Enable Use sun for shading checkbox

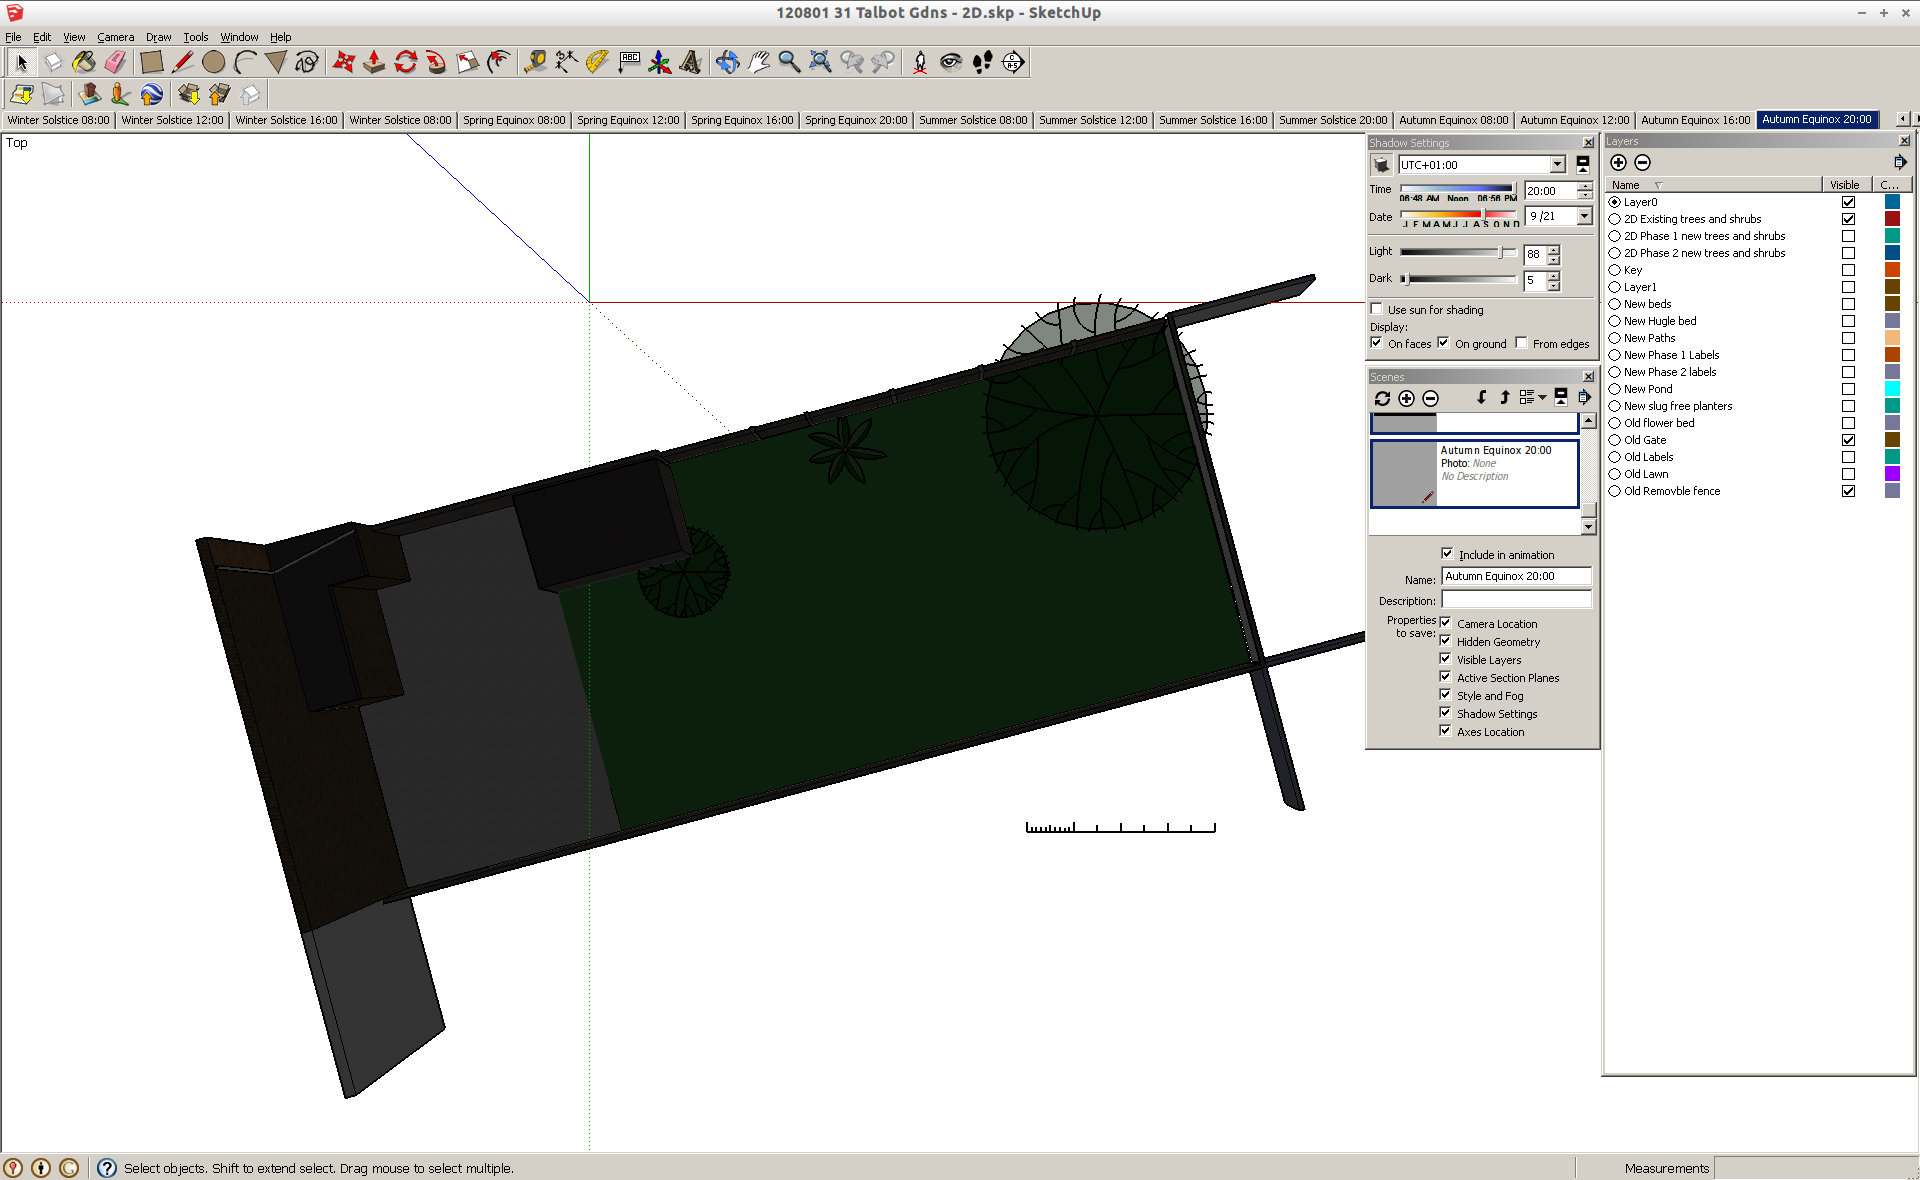pos(1377,309)
